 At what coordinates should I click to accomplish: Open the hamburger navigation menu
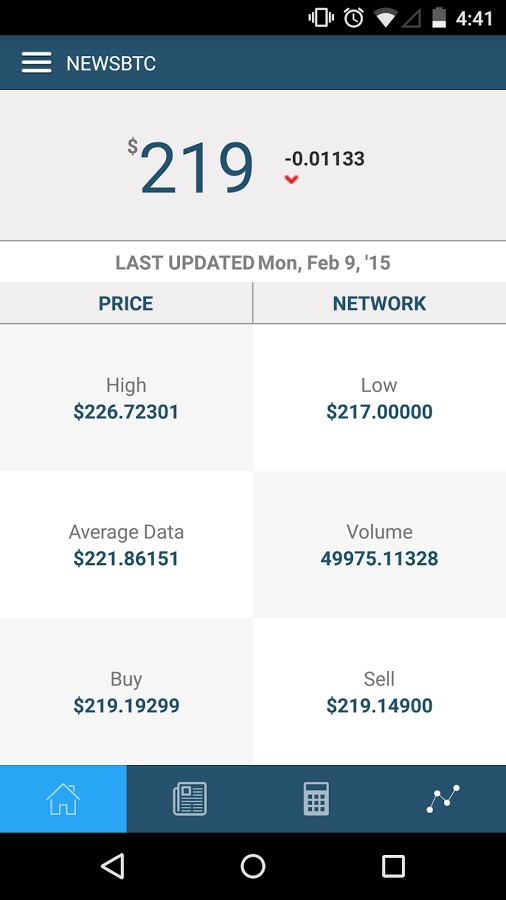[x=37, y=63]
